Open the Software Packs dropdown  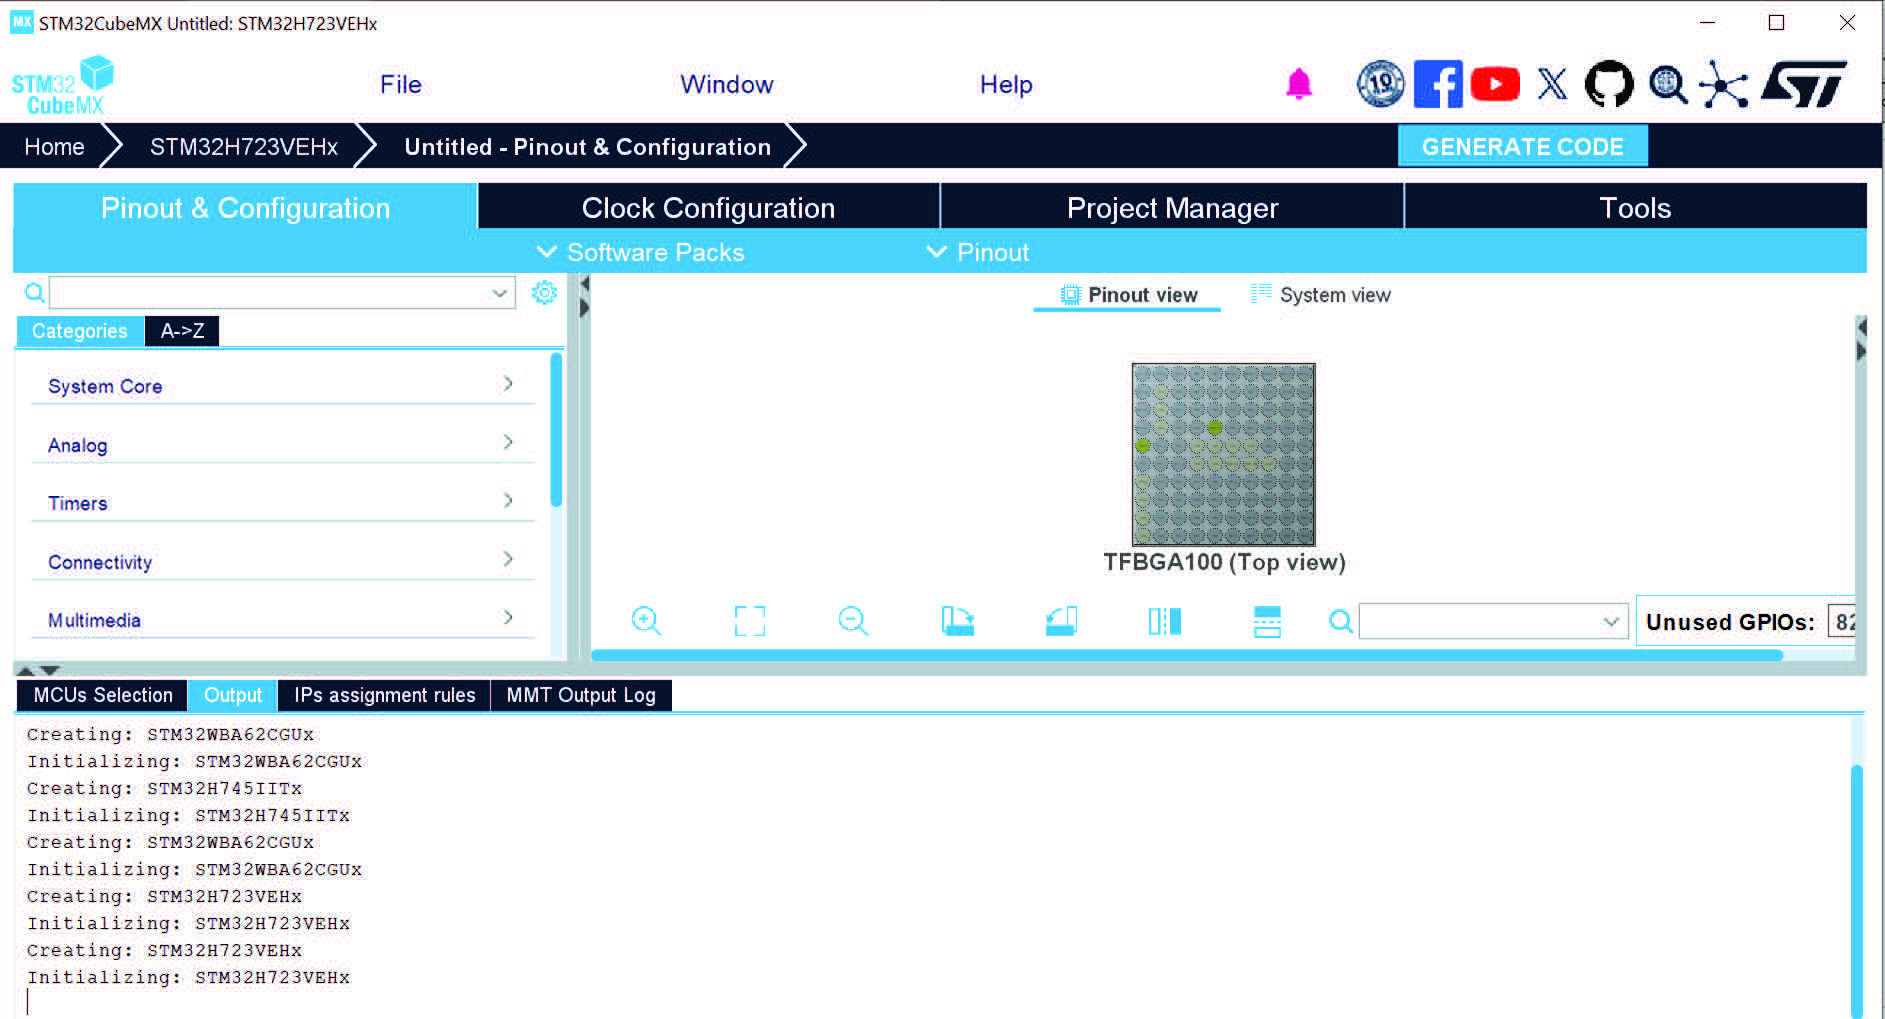[641, 252]
